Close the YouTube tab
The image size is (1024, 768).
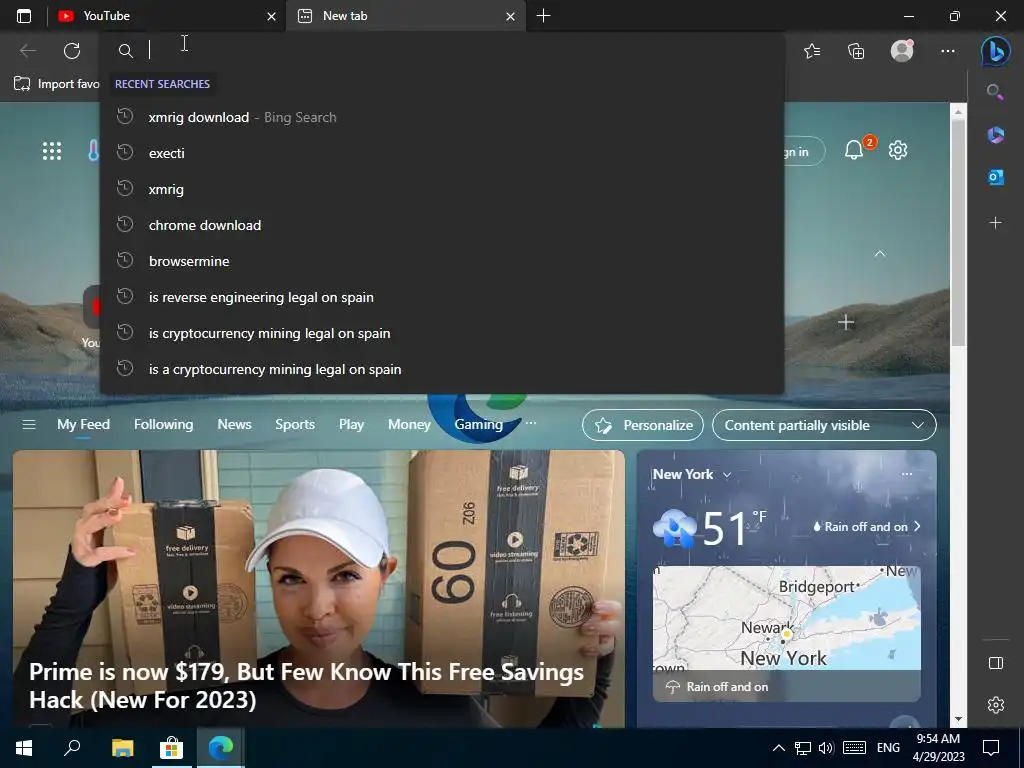271,16
